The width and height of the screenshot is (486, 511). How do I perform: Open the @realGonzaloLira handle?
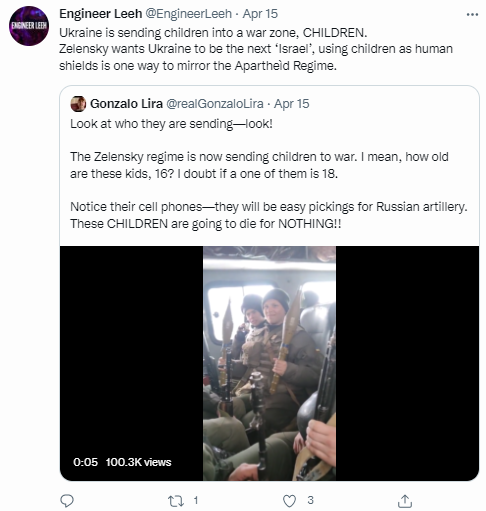(x=215, y=104)
